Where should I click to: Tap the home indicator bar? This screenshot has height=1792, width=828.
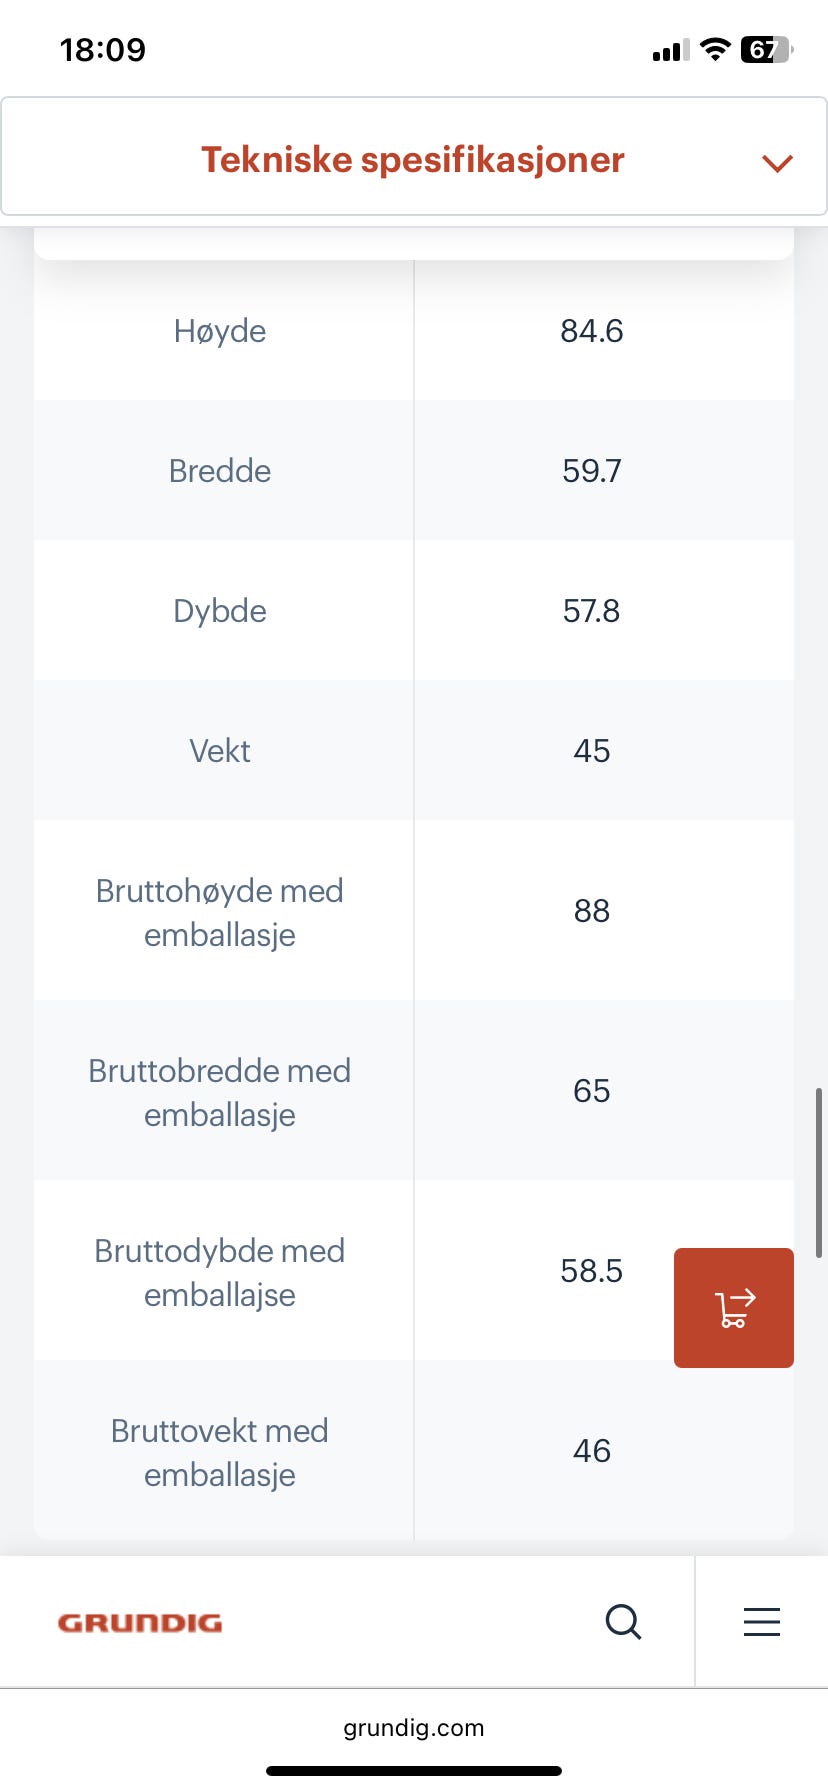pyautogui.click(x=414, y=1771)
